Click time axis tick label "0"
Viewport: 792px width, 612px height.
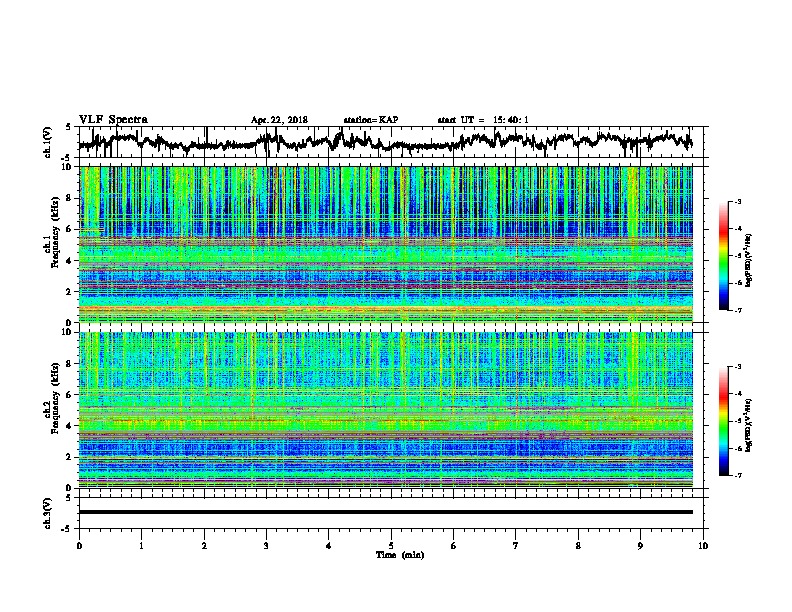tap(79, 546)
